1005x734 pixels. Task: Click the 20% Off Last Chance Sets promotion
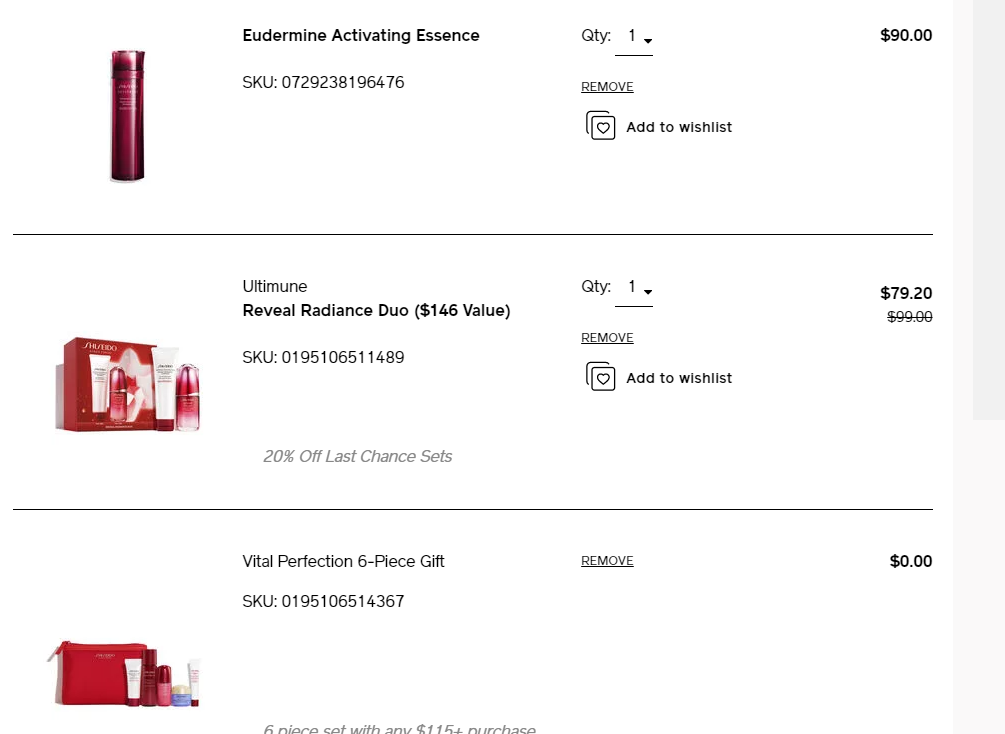coord(357,456)
